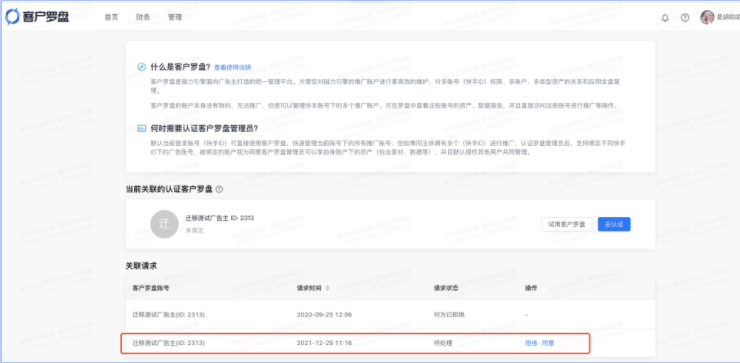Click the compass icon beside 什么是客户罗盘
The image size is (740, 363).
pos(142,67)
